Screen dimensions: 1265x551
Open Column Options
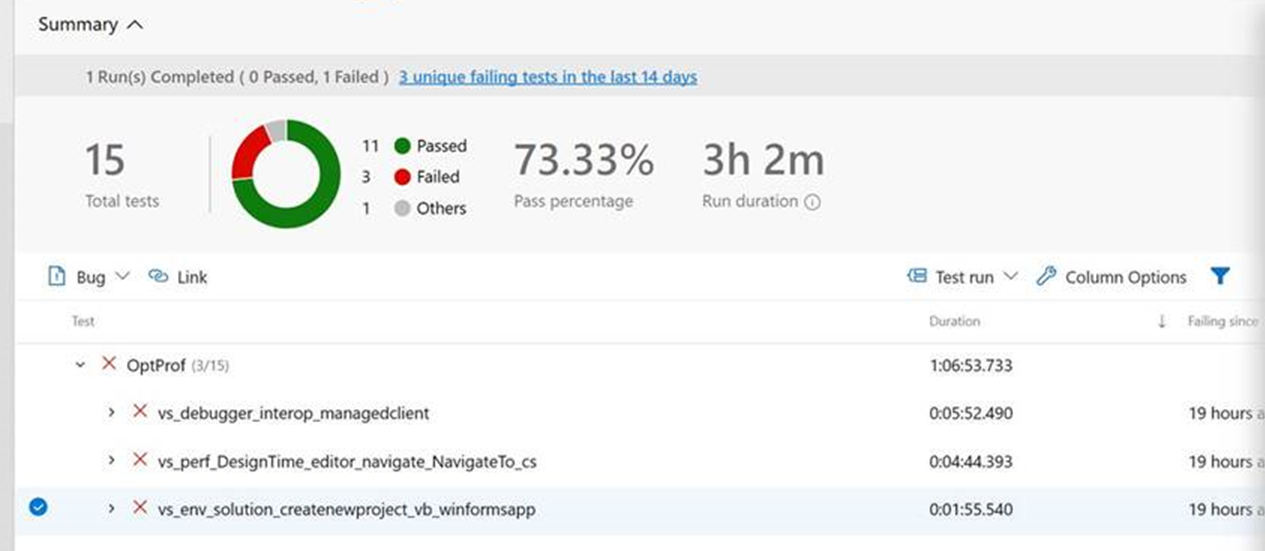(1125, 278)
